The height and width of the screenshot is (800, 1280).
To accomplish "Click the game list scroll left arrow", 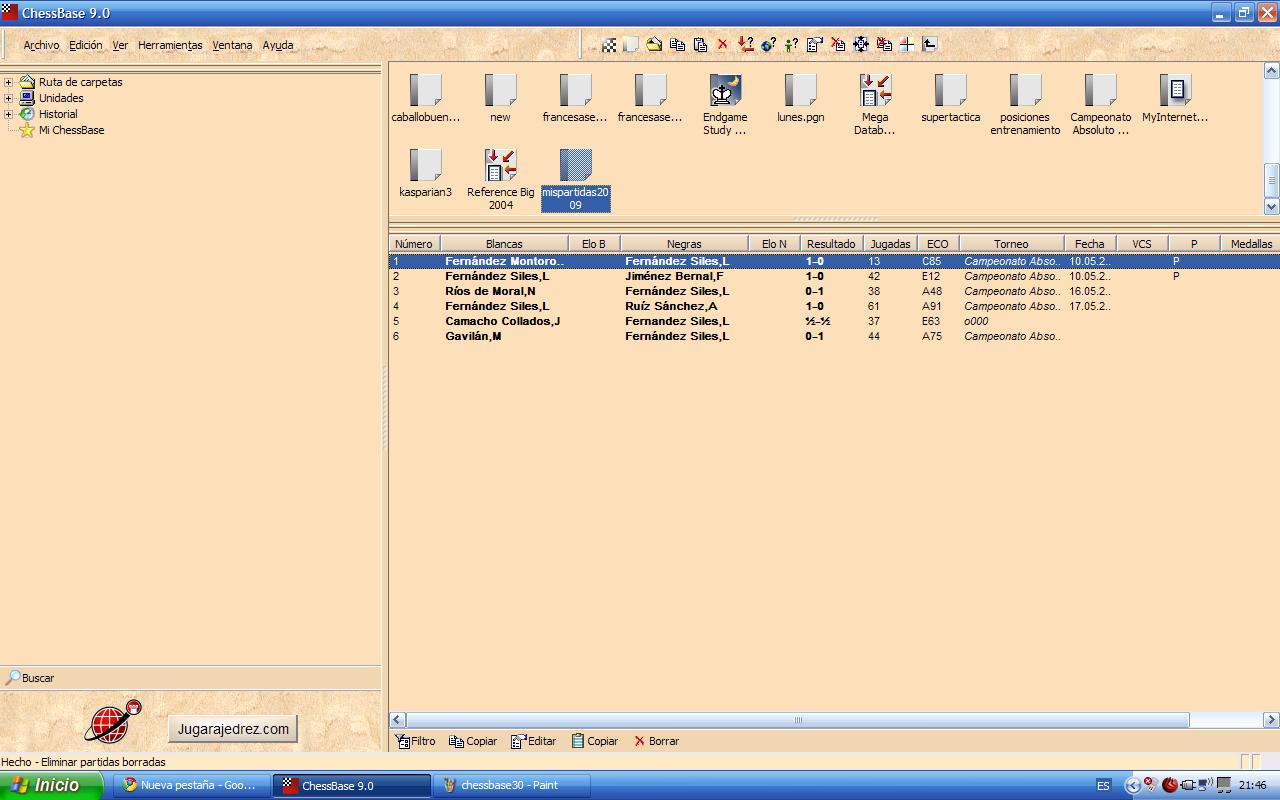I will pos(397,719).
